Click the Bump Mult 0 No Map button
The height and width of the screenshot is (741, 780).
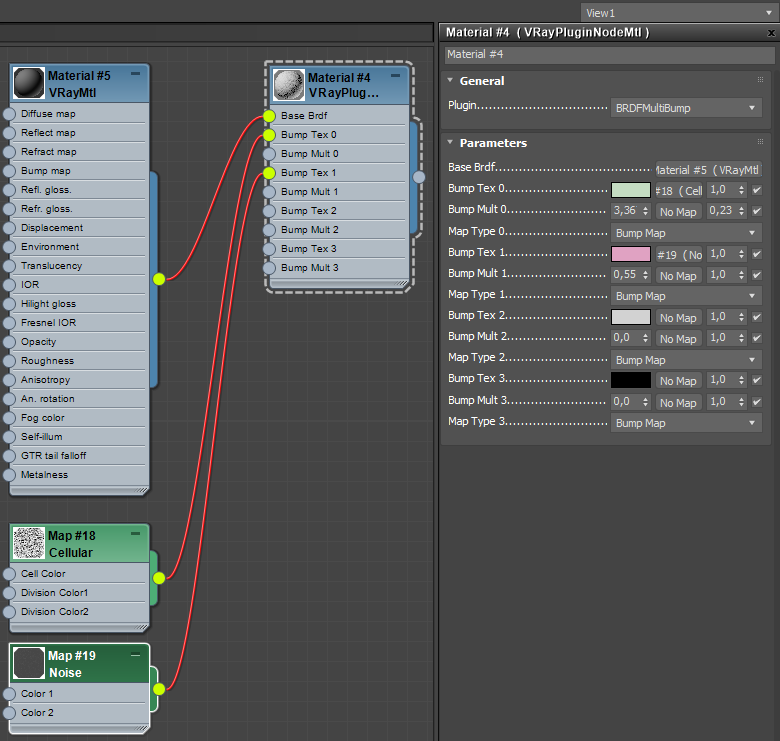pyautogui.click(x=678, y=212)
